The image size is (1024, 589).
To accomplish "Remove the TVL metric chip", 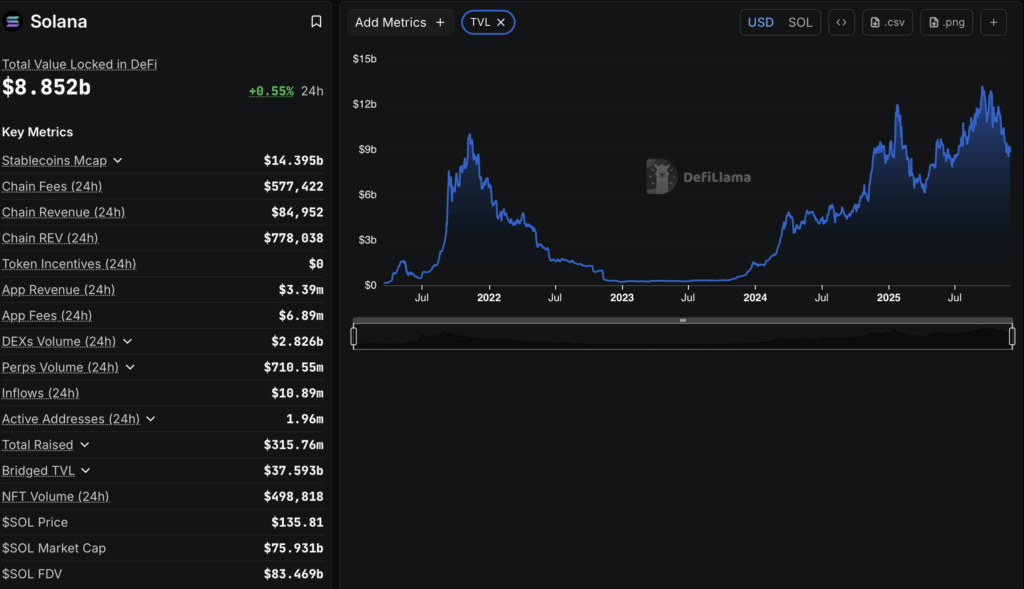I will click(501, 22).
